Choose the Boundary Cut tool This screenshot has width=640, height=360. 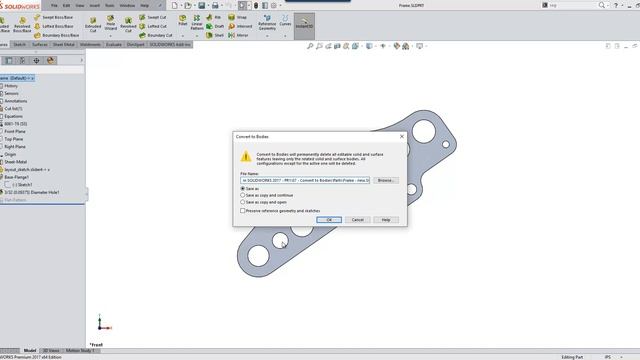tap(156, 35)
